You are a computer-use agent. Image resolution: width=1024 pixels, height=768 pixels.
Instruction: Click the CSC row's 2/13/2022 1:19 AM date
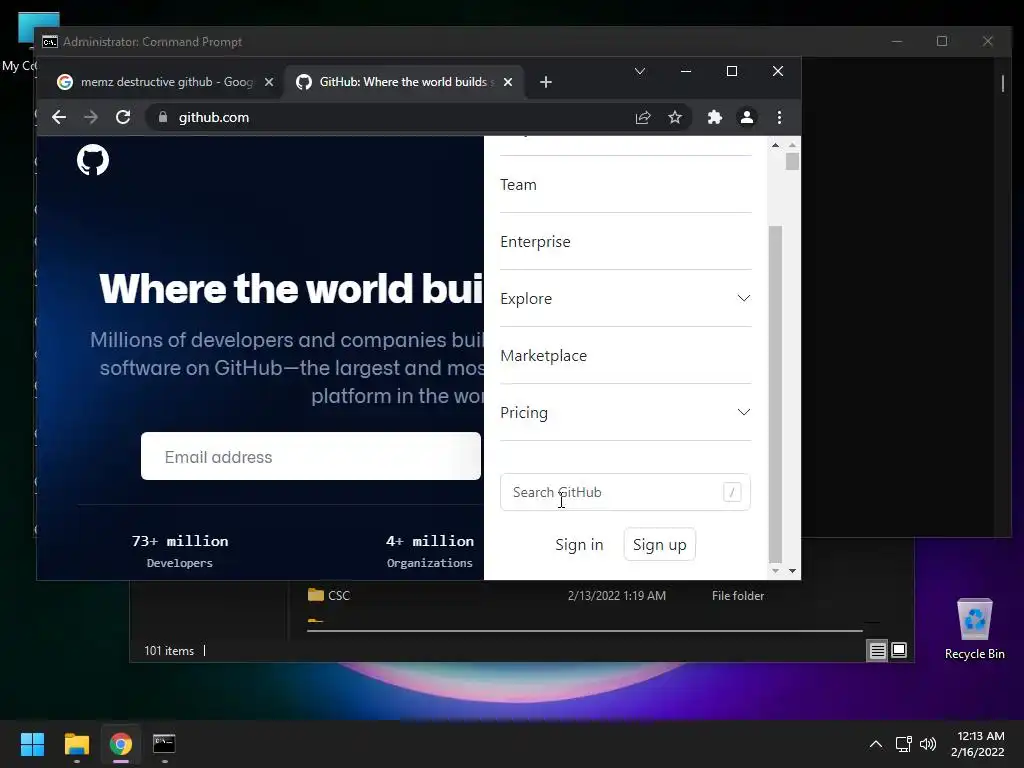[616, 596]
